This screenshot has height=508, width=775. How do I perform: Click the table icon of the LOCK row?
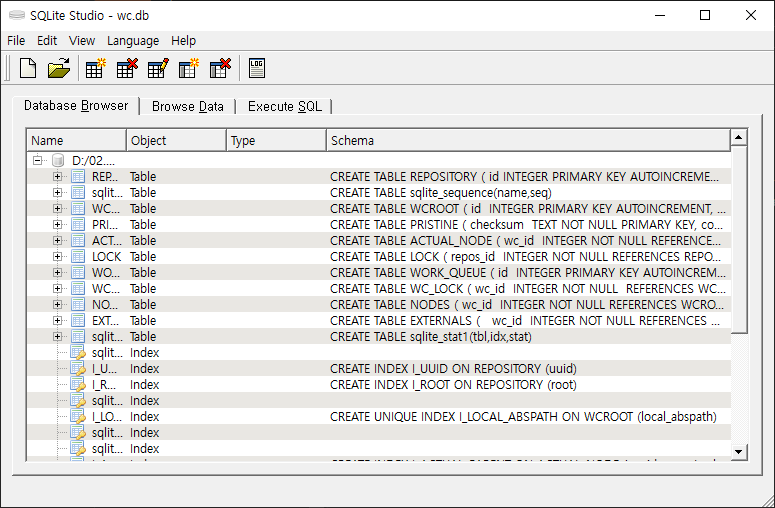coord(78,256)
